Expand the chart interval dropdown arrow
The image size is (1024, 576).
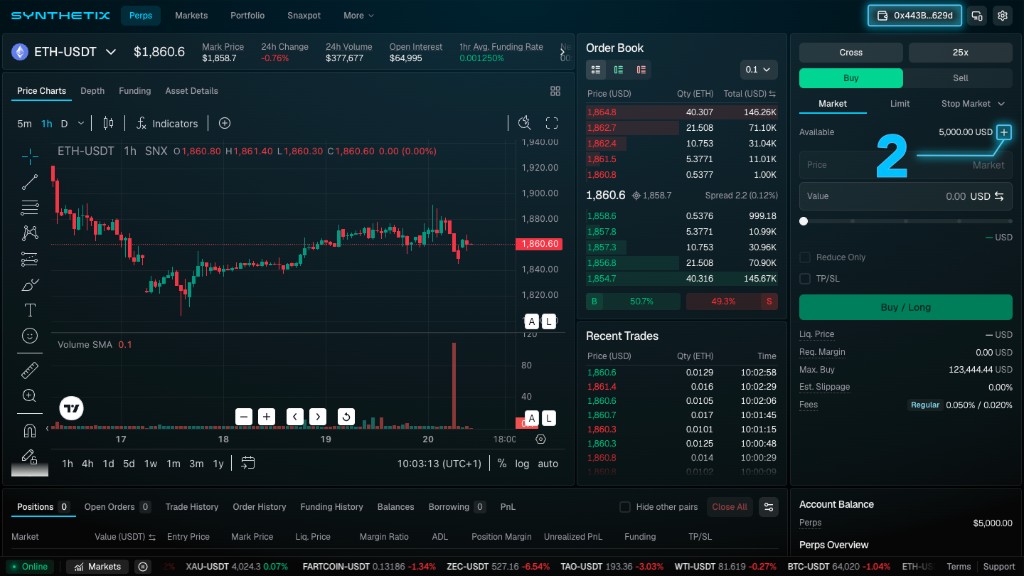pyautogui.click(x=81, y=123)
